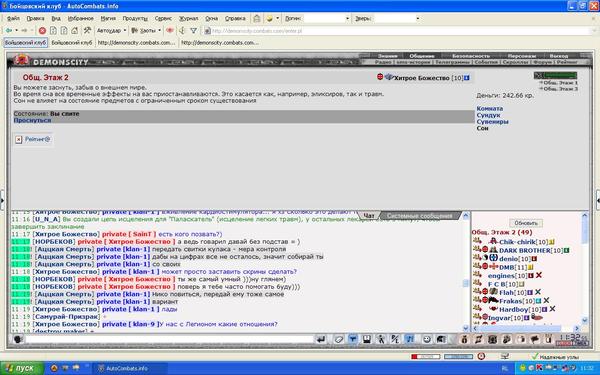Image resolution: width=600 pixels, height=375 pixels.
Task: Click the Обновить button
Action: (526, 223)
